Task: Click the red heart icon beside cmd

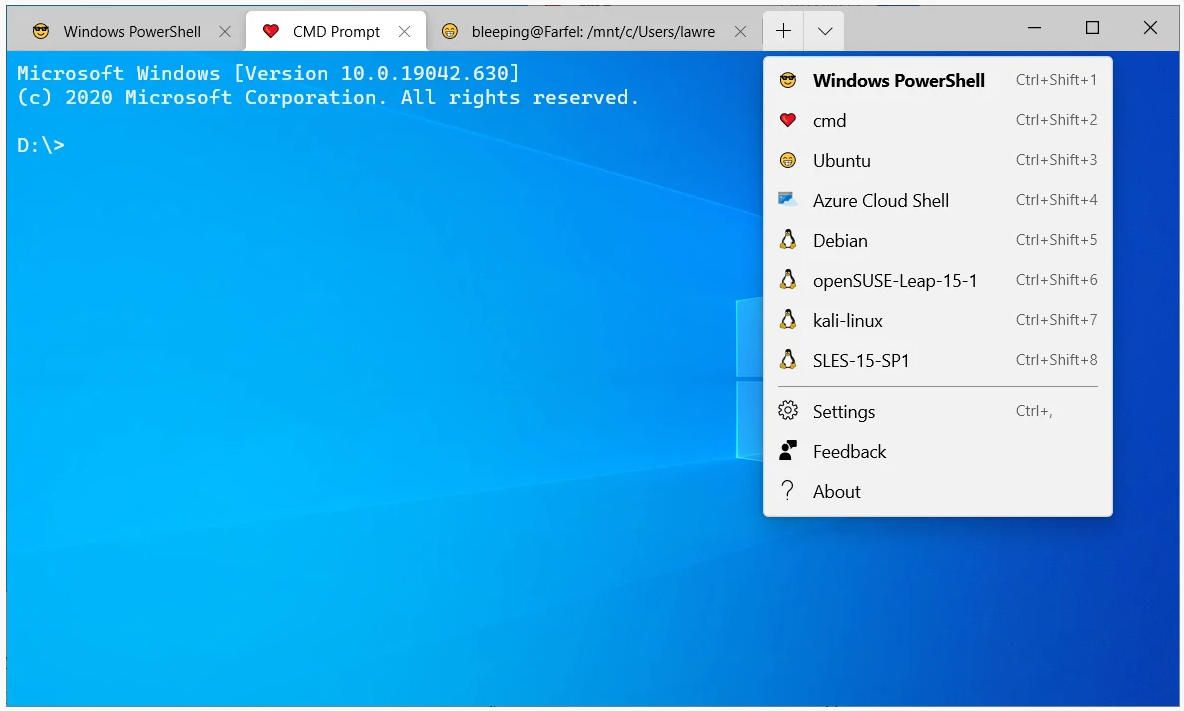Action: click(788, 121)
